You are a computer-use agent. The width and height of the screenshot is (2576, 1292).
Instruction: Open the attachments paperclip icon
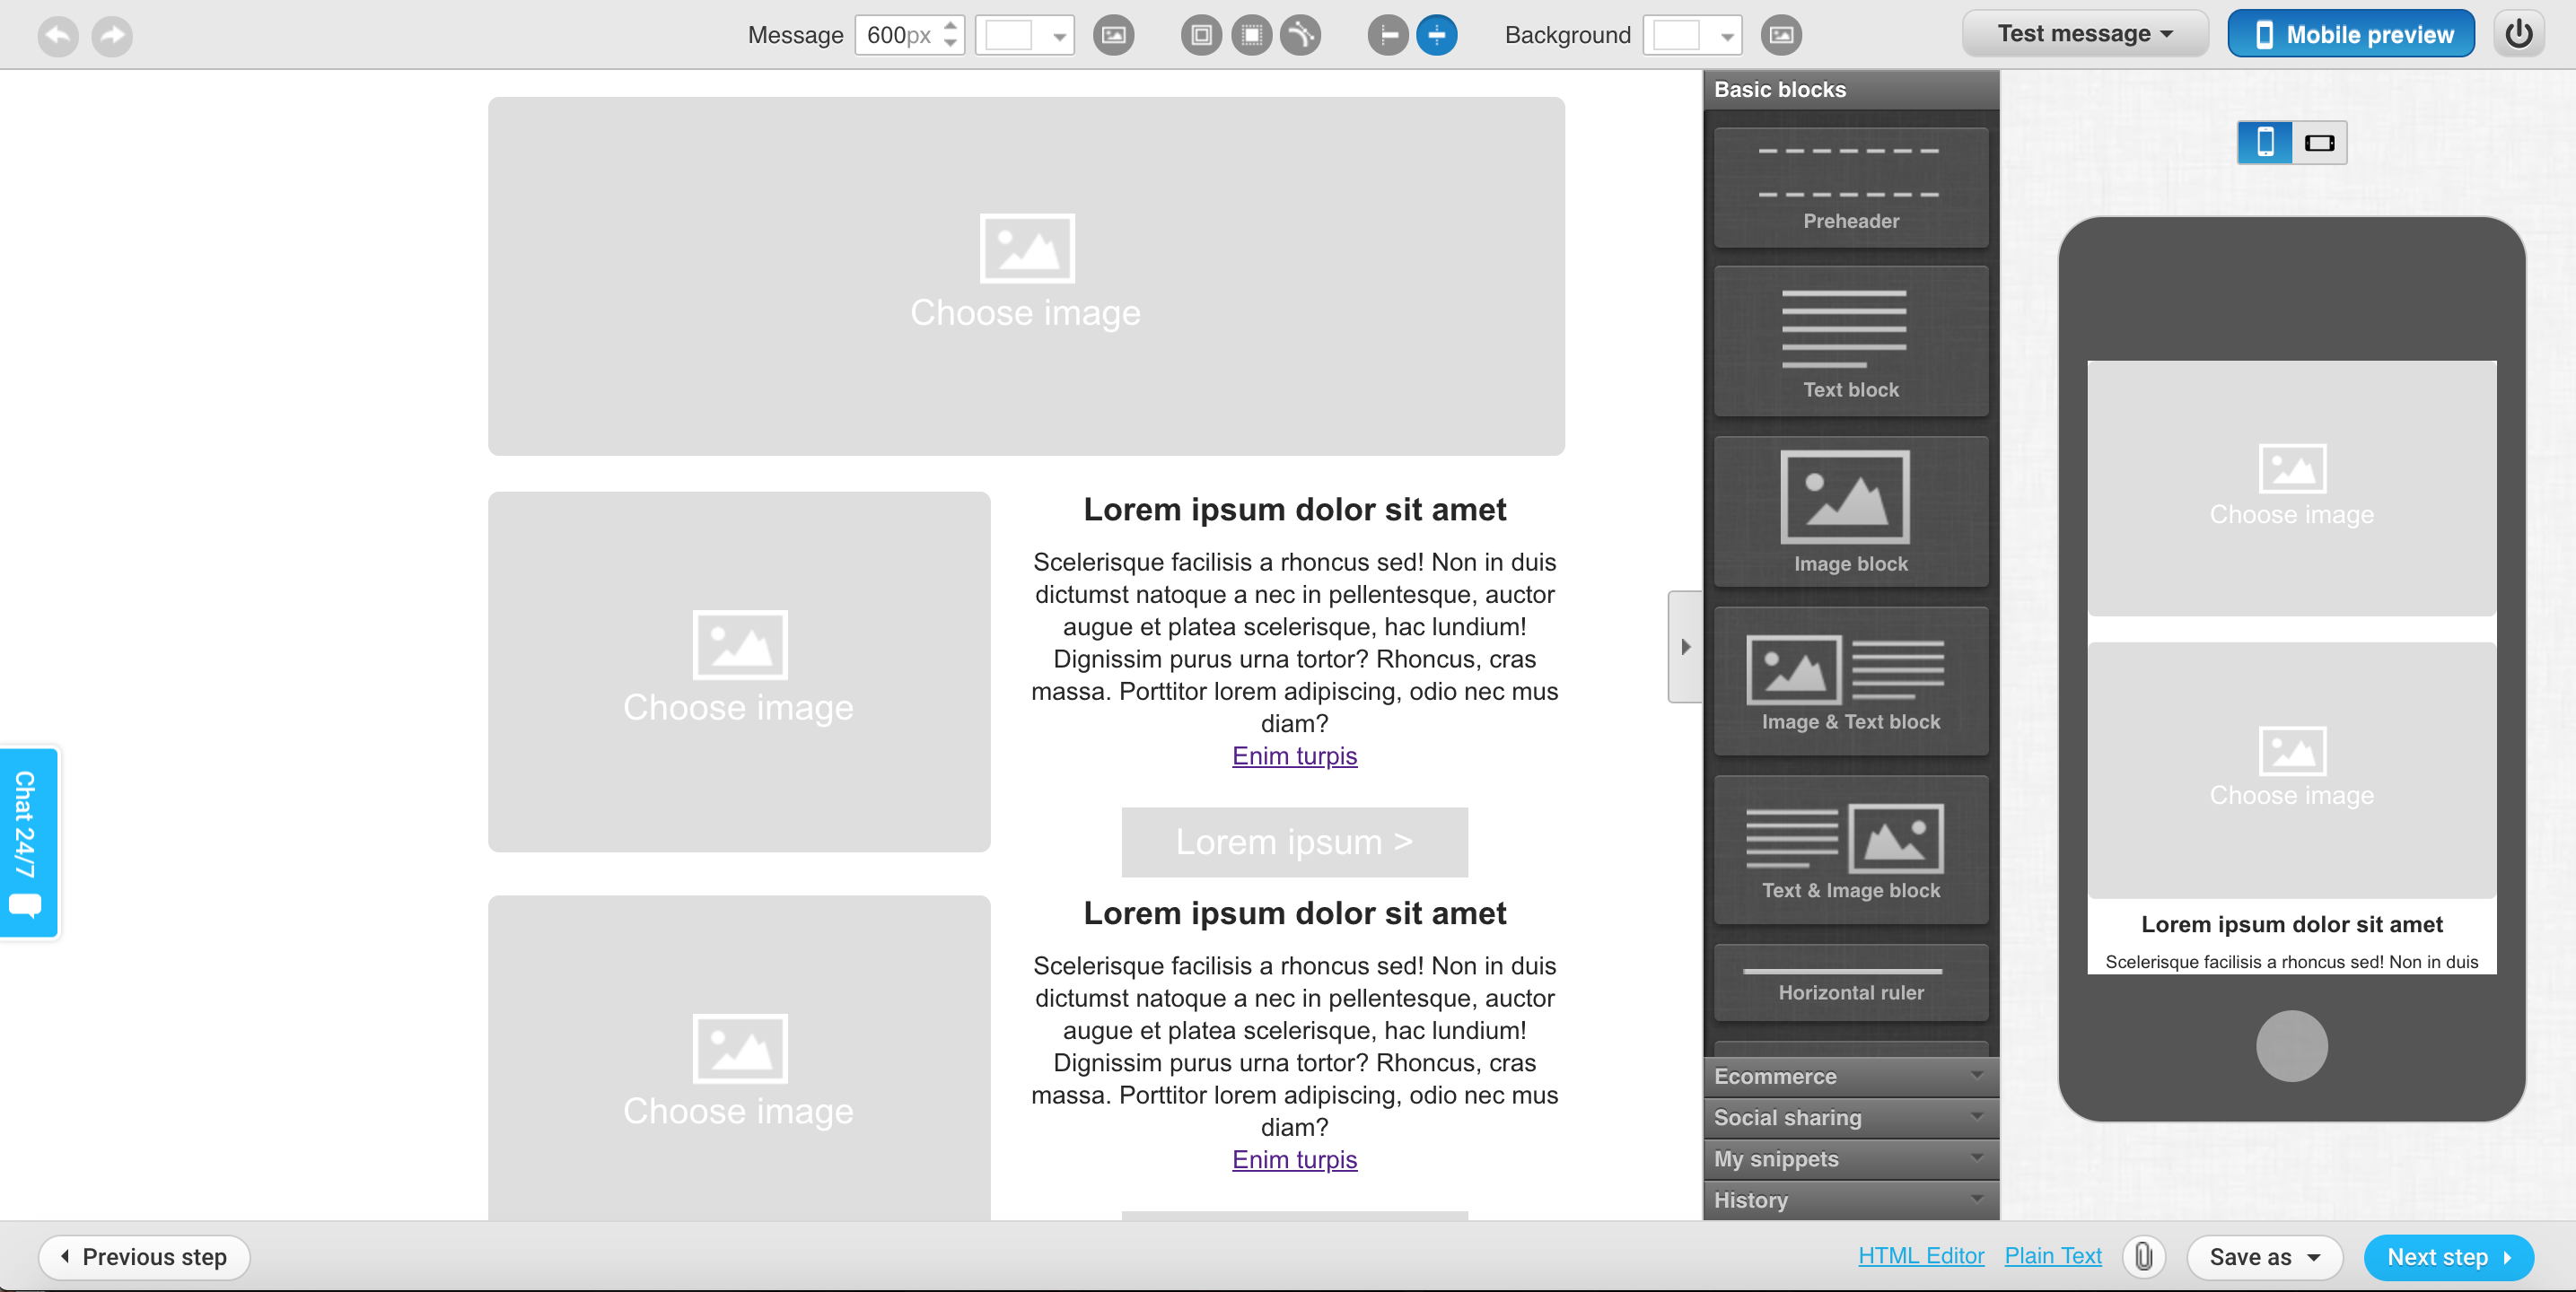coord(2144,1257)
